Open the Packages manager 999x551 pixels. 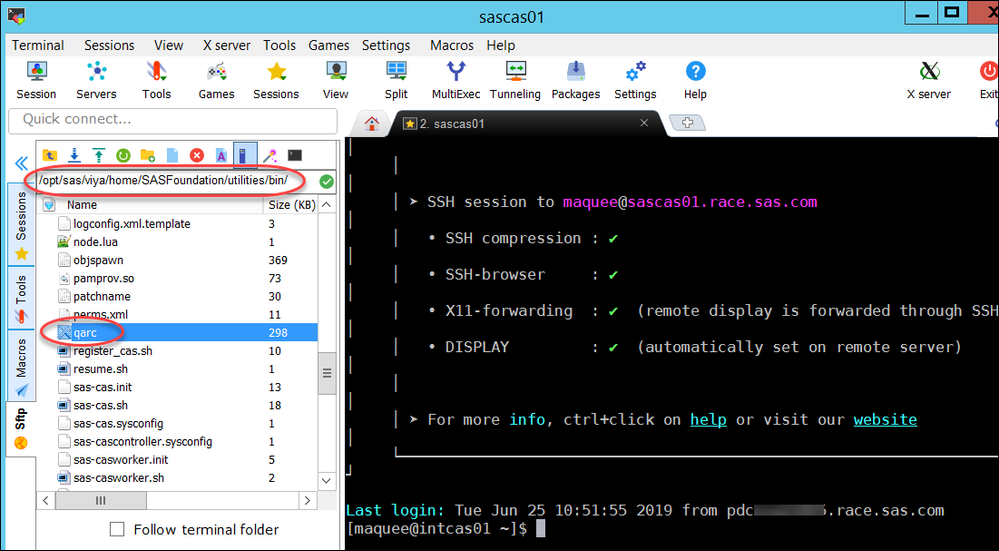576,80
